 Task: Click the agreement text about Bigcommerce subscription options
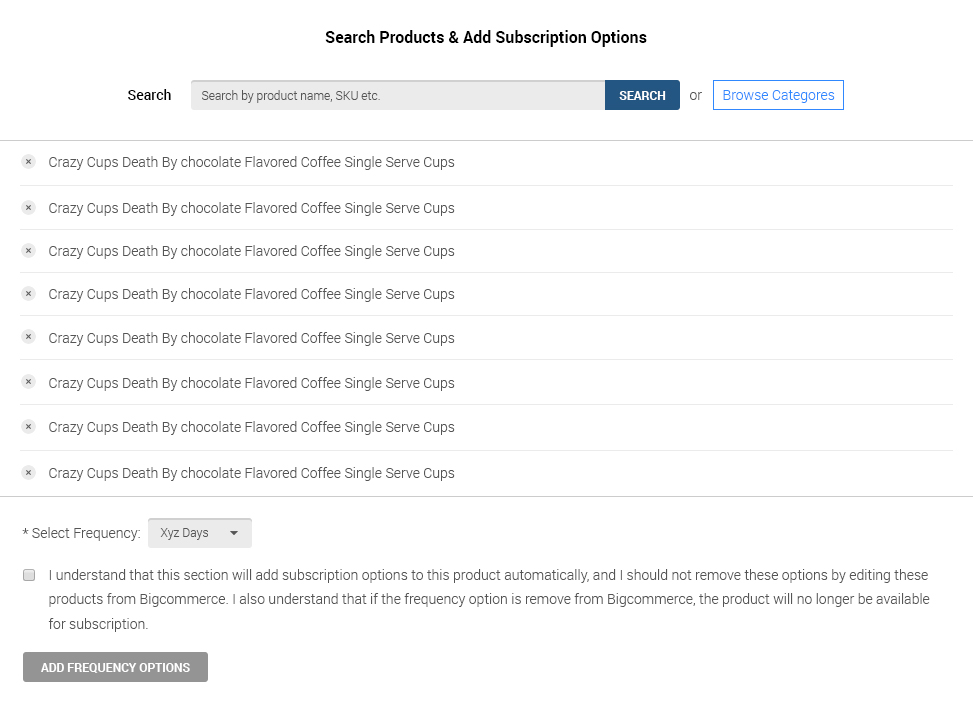488,599
